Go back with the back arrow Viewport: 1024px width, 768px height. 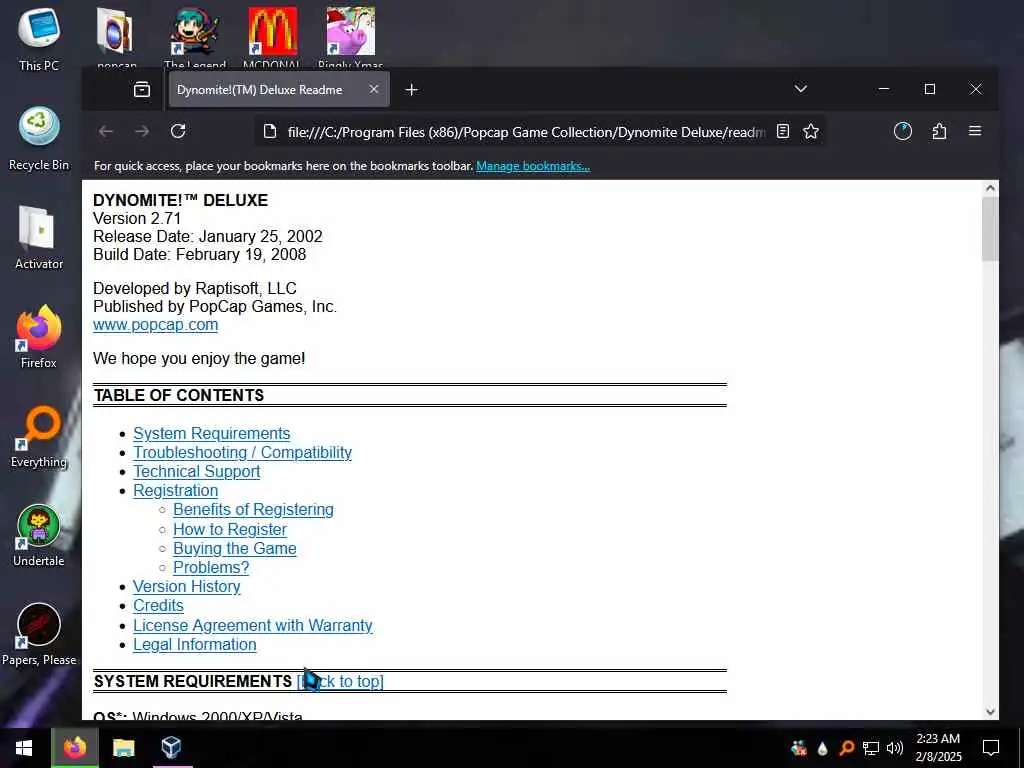point(106,131)
